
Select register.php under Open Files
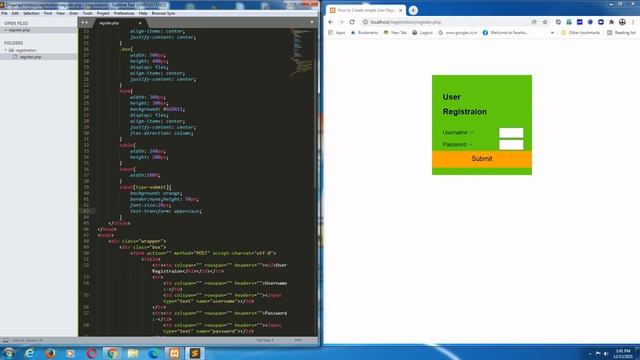19,30
